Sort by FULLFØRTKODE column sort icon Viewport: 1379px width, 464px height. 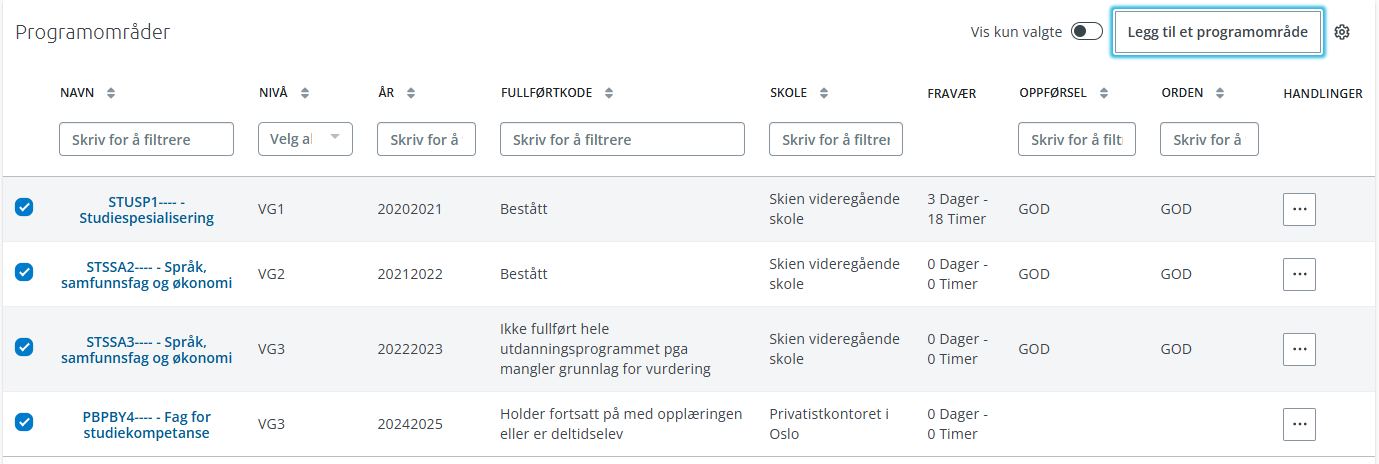[x=609, y=93]
